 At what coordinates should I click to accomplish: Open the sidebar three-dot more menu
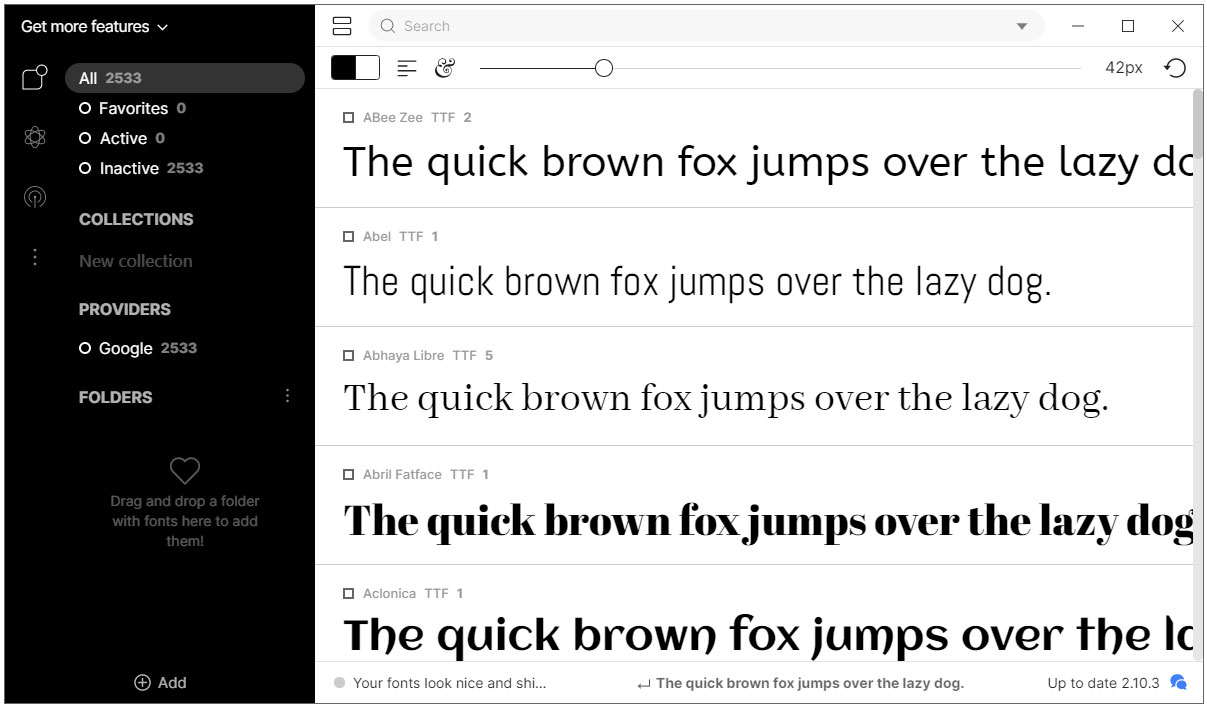[35, 258]
